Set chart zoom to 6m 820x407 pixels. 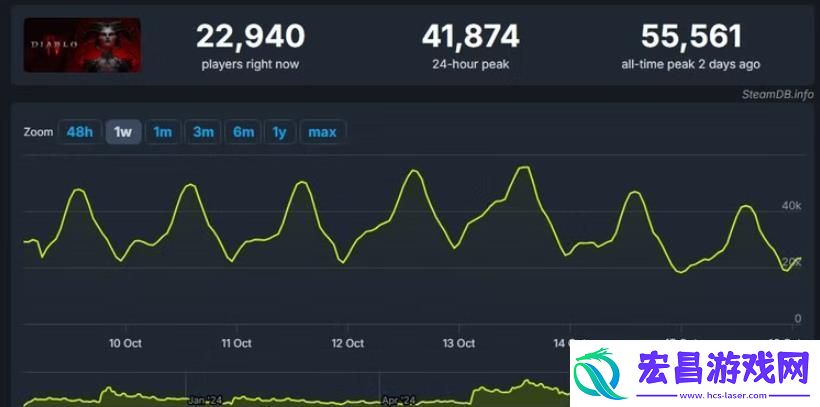pyautogui.click(x=243, y=132)
